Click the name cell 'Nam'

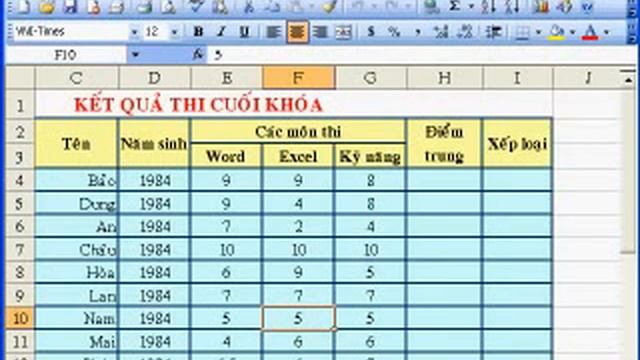(76, 318)
